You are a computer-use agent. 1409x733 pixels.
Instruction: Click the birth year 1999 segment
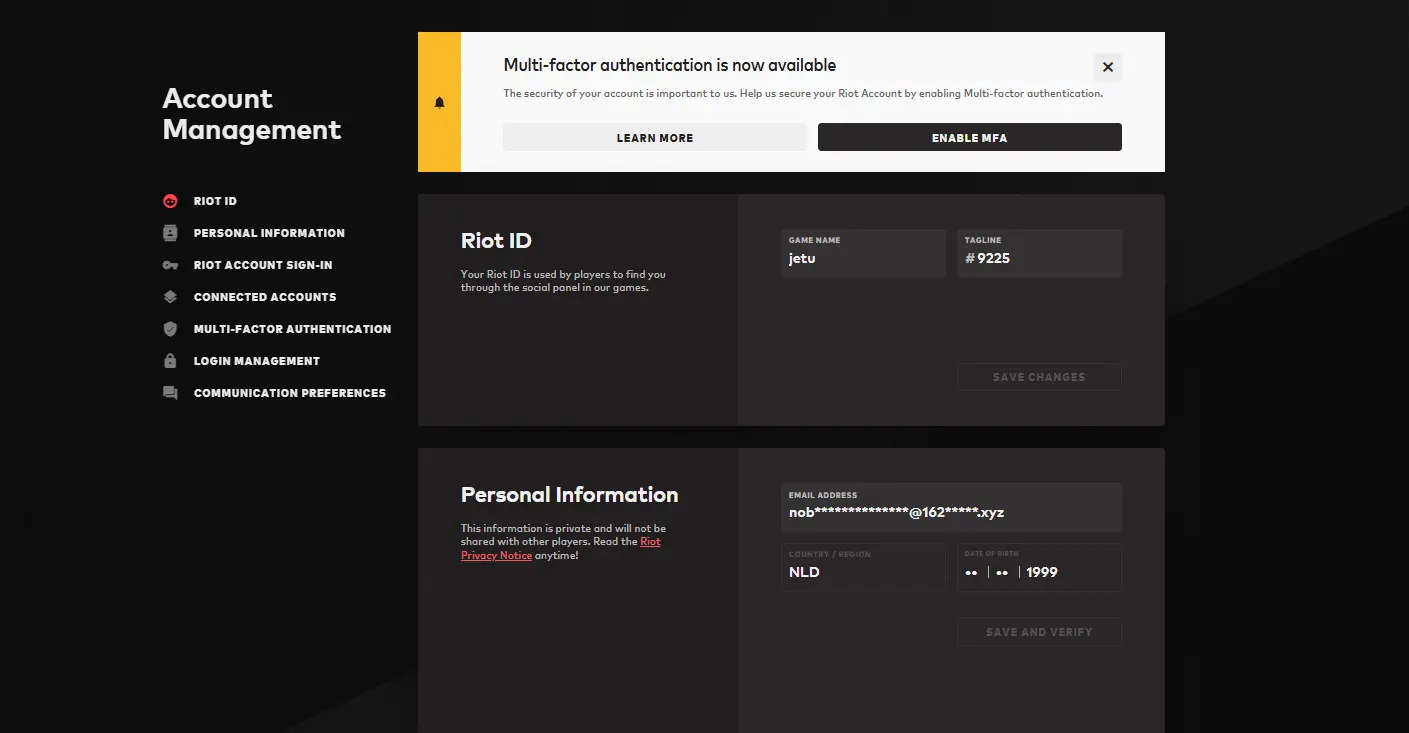(1042, 572)
